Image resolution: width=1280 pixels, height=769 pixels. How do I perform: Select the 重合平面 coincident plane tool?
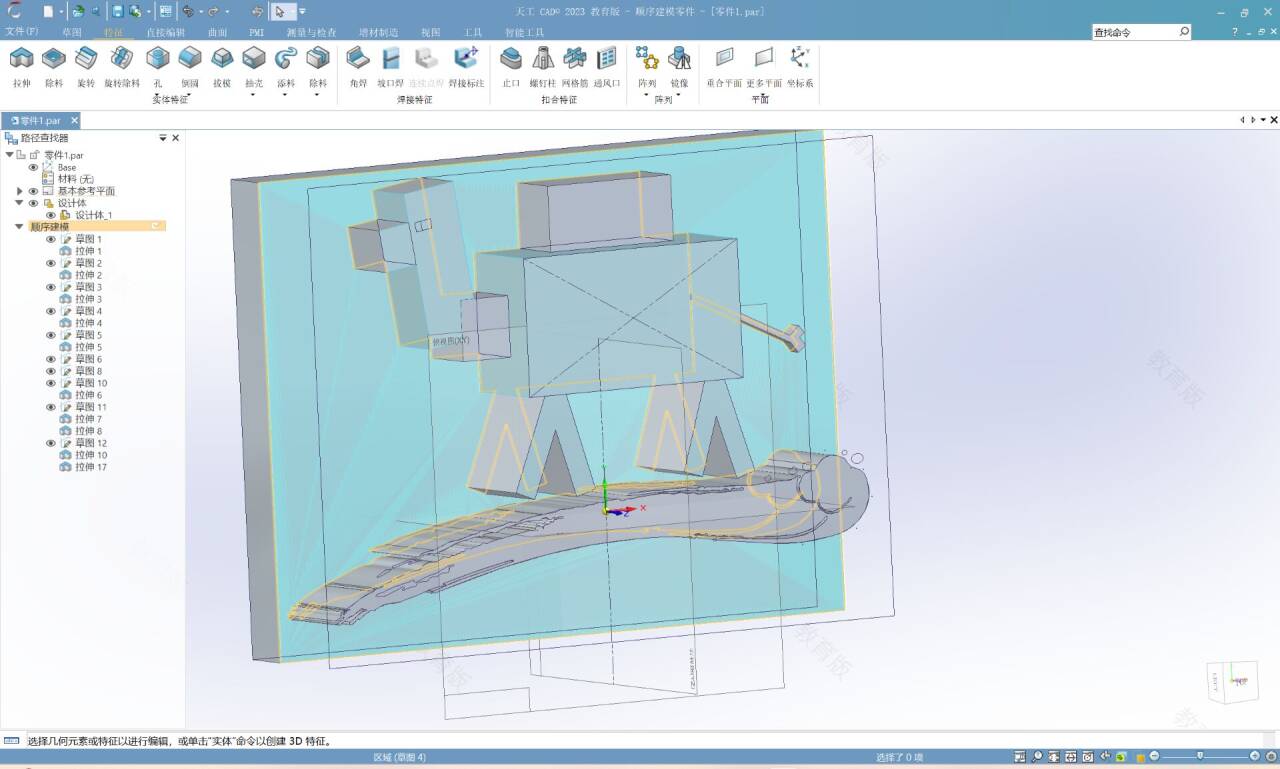click(724, 67)
